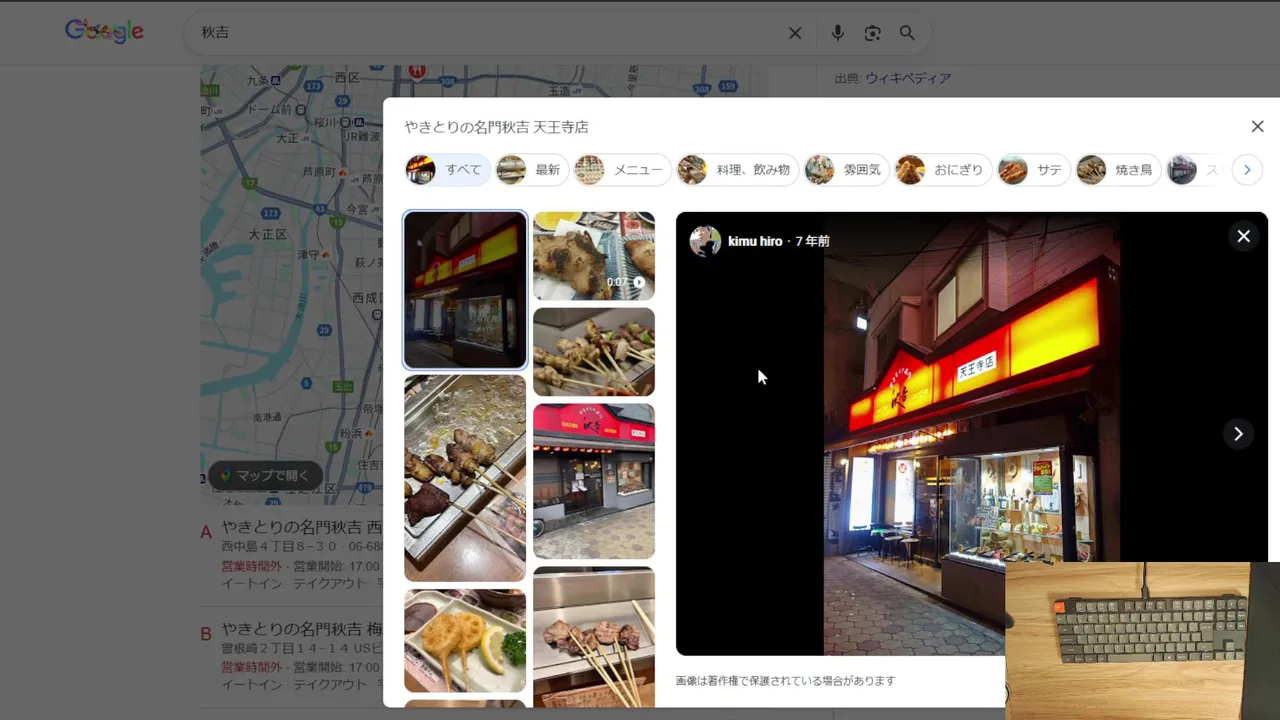Start voice search with microphone icon
The height and width of the screenshot is (720, 1280).
tap(838, 33)
